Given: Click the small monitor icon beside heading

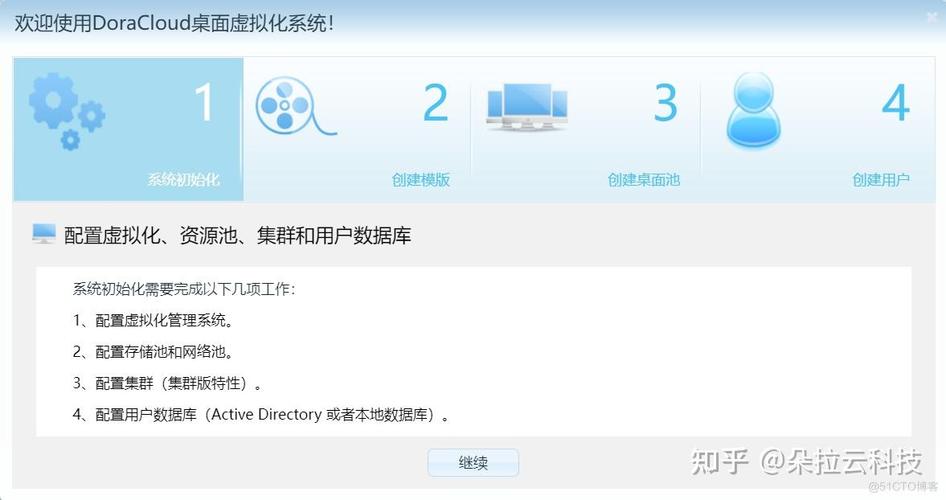Looking at the screenshot, I should (x=43, y=234).
